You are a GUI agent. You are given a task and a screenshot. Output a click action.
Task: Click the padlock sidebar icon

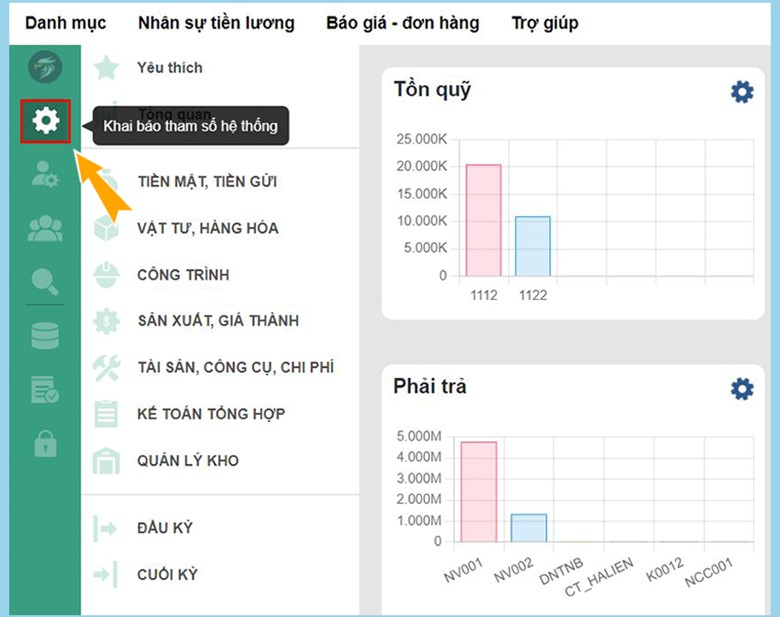pyautogui.click(x=45, y=443)
